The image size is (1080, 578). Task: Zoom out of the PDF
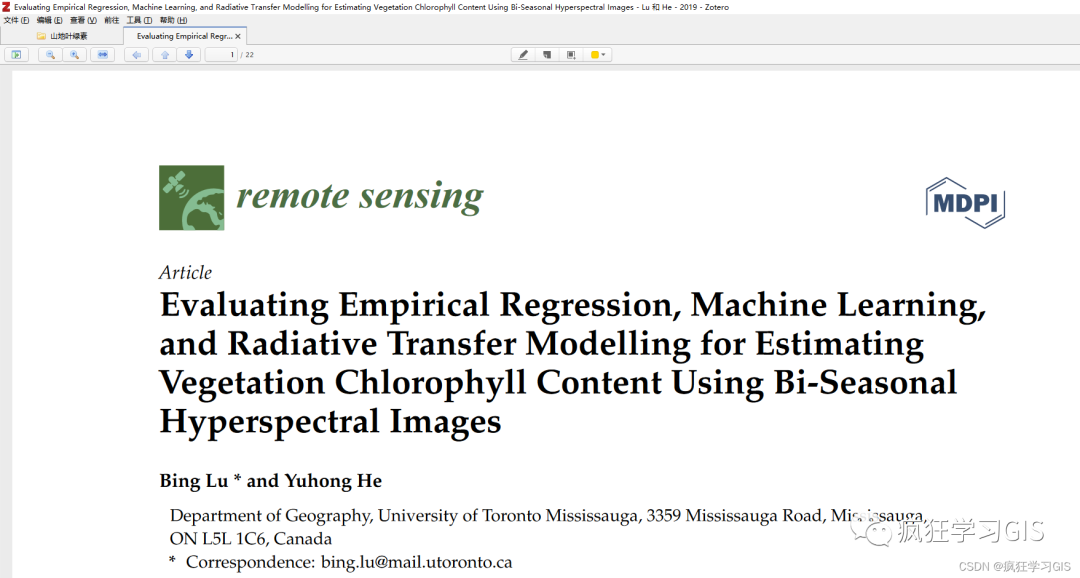coord(50,54)
